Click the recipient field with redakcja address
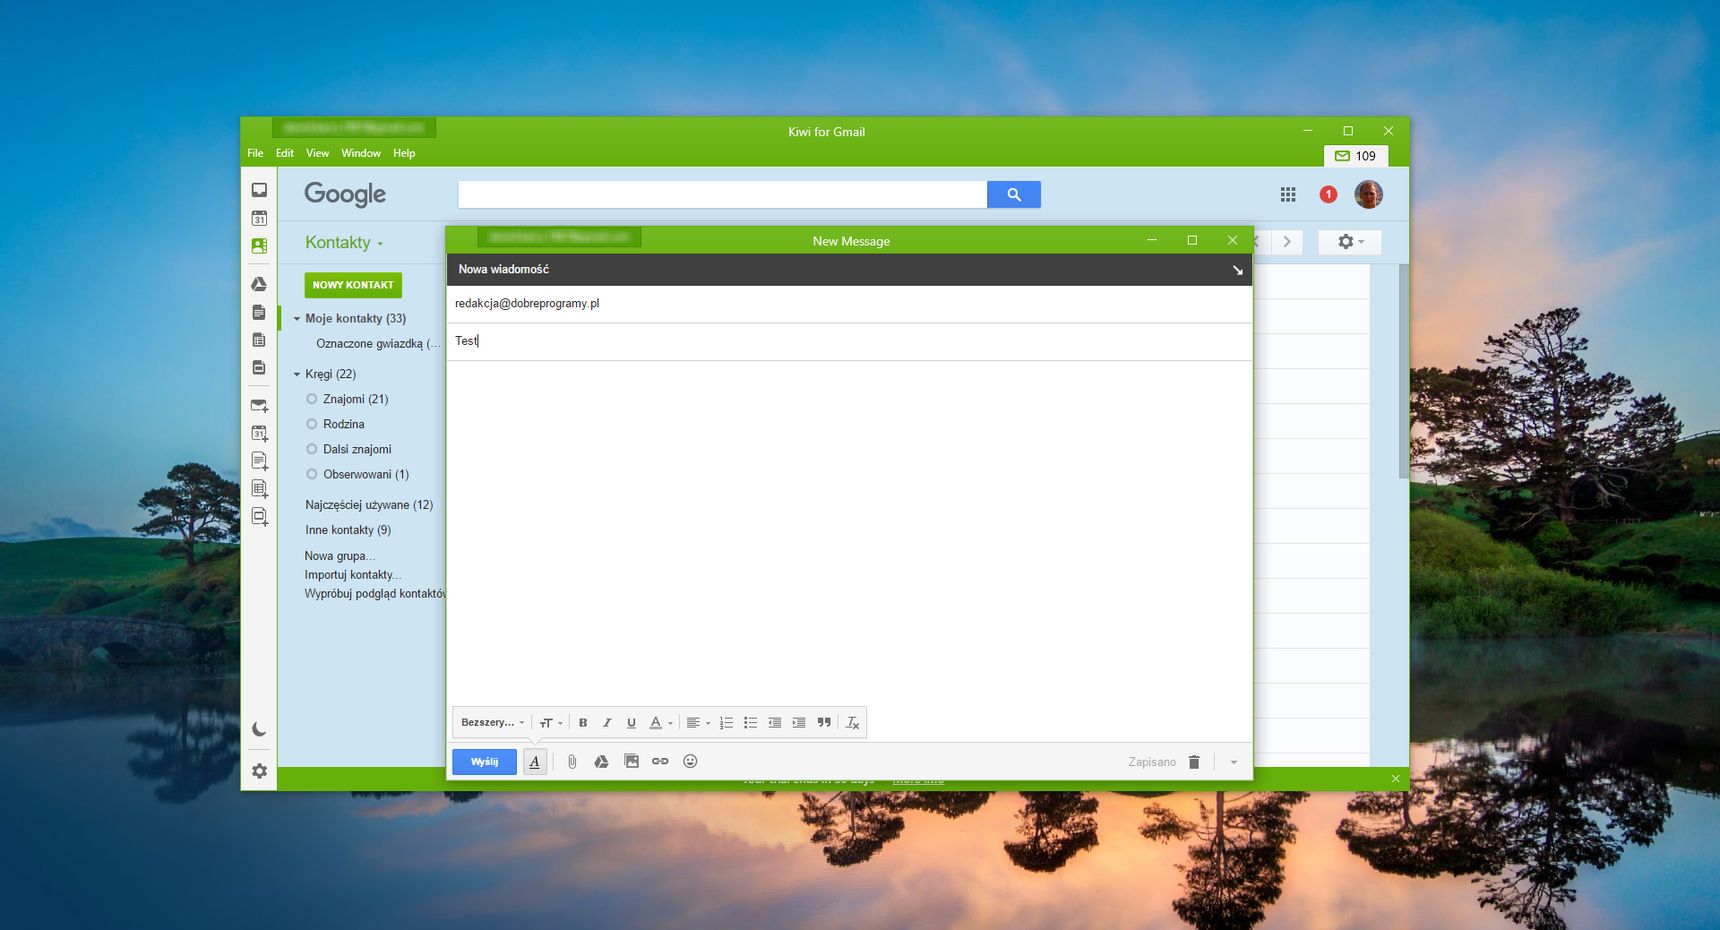1720x930 pixels. (x=849, y=304)
